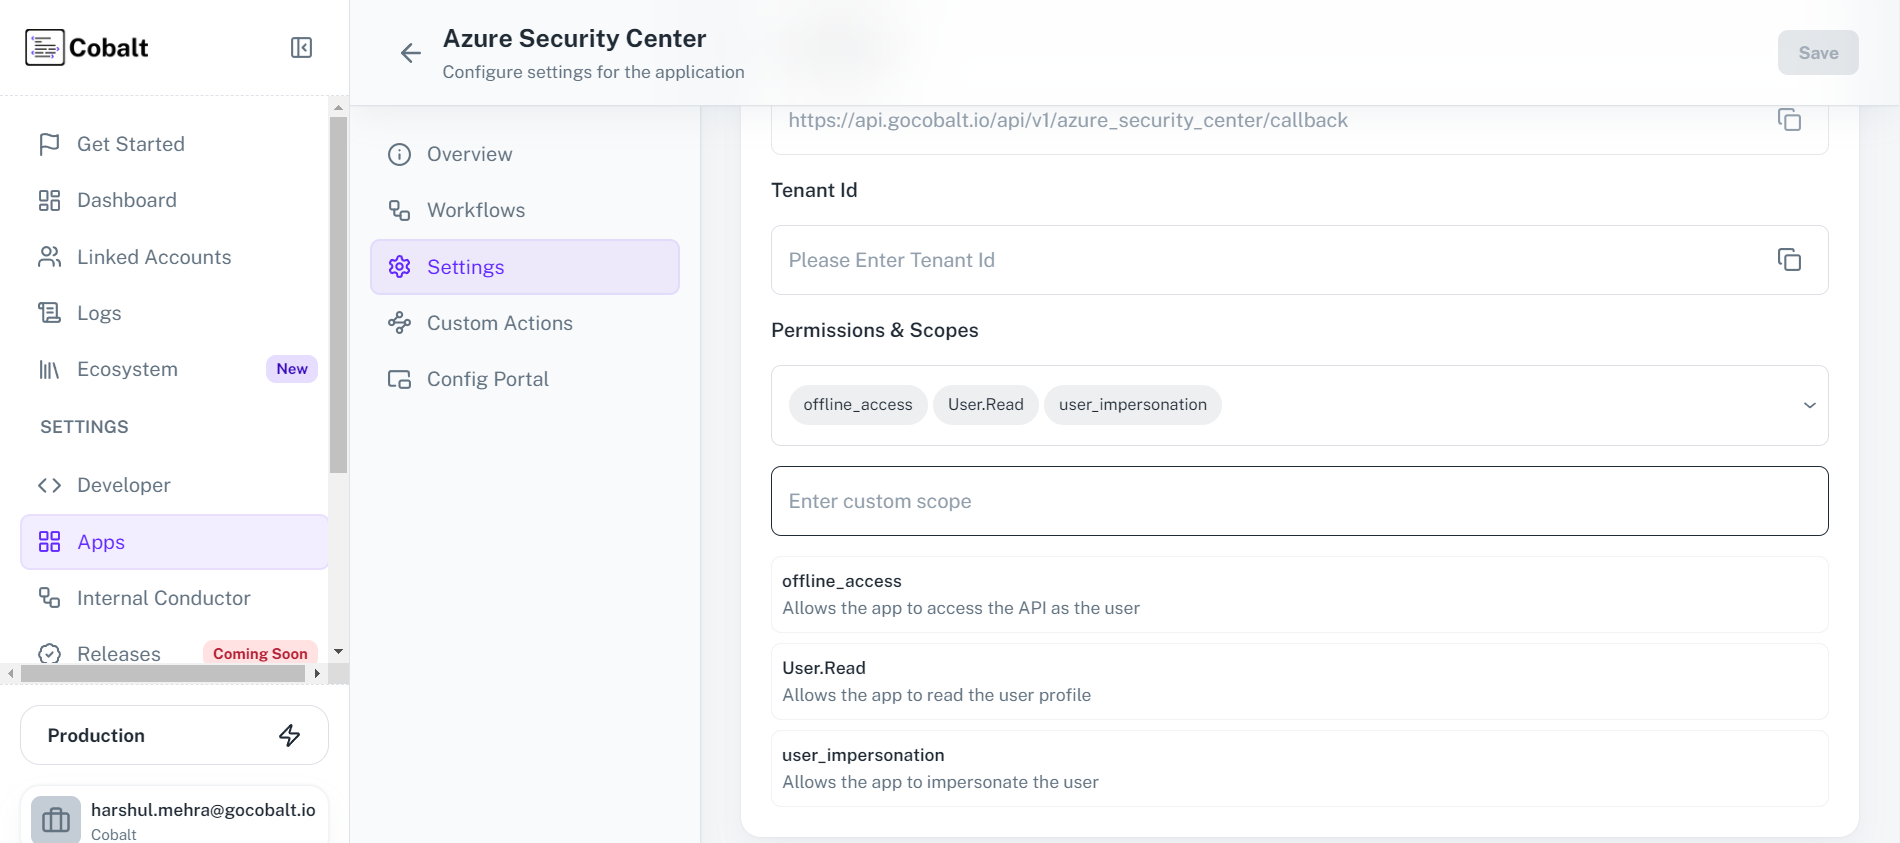Click the Custom Actions icon

pos(399,323)
